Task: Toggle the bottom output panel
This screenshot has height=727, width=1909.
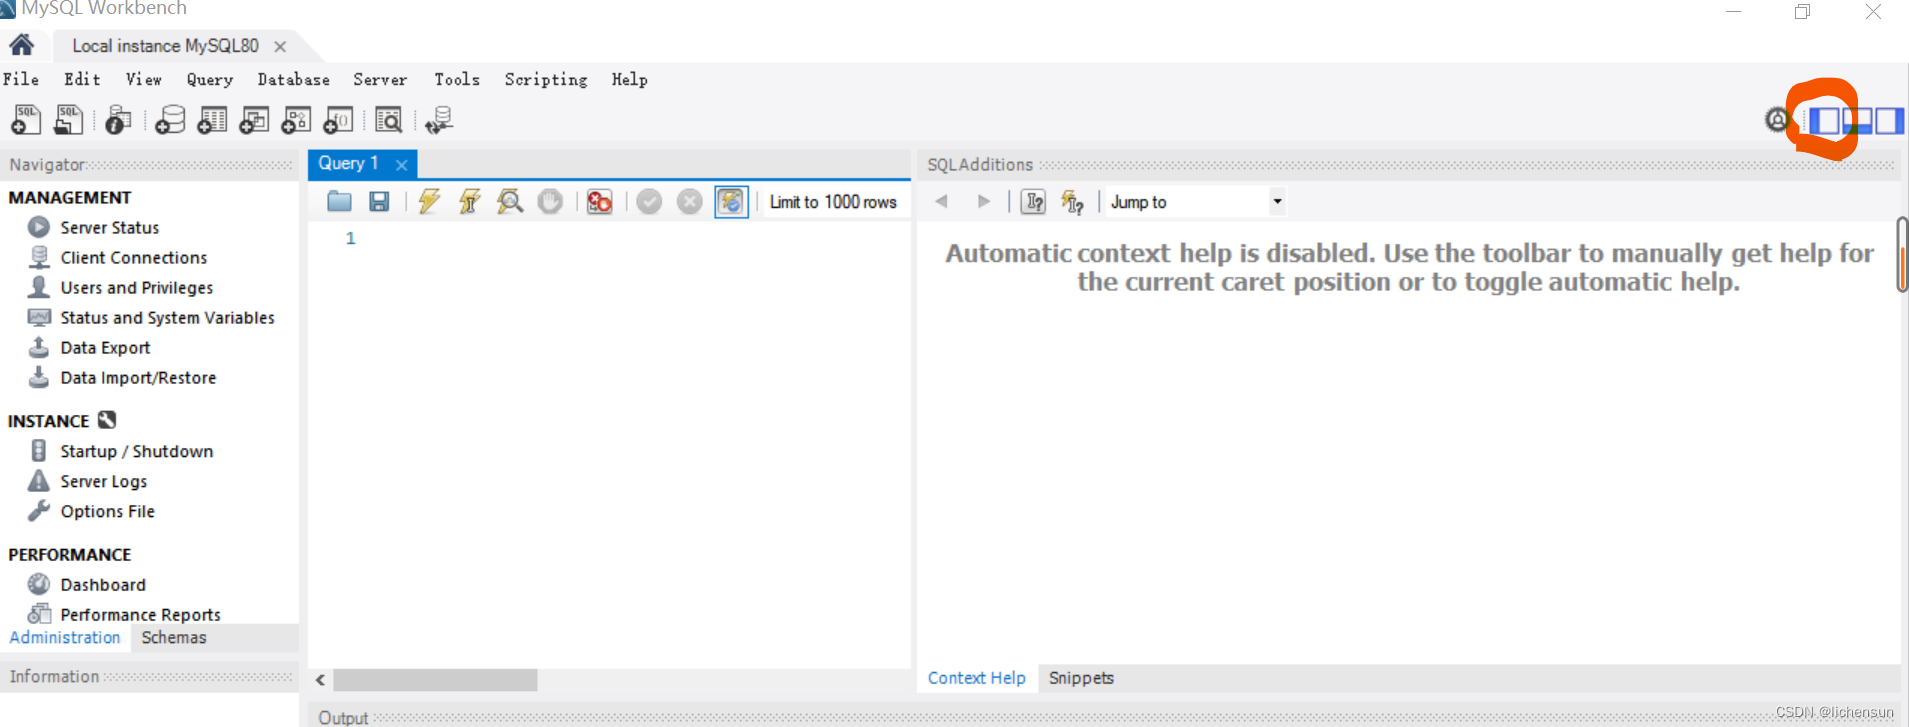Action: (x=1857, y=120)
